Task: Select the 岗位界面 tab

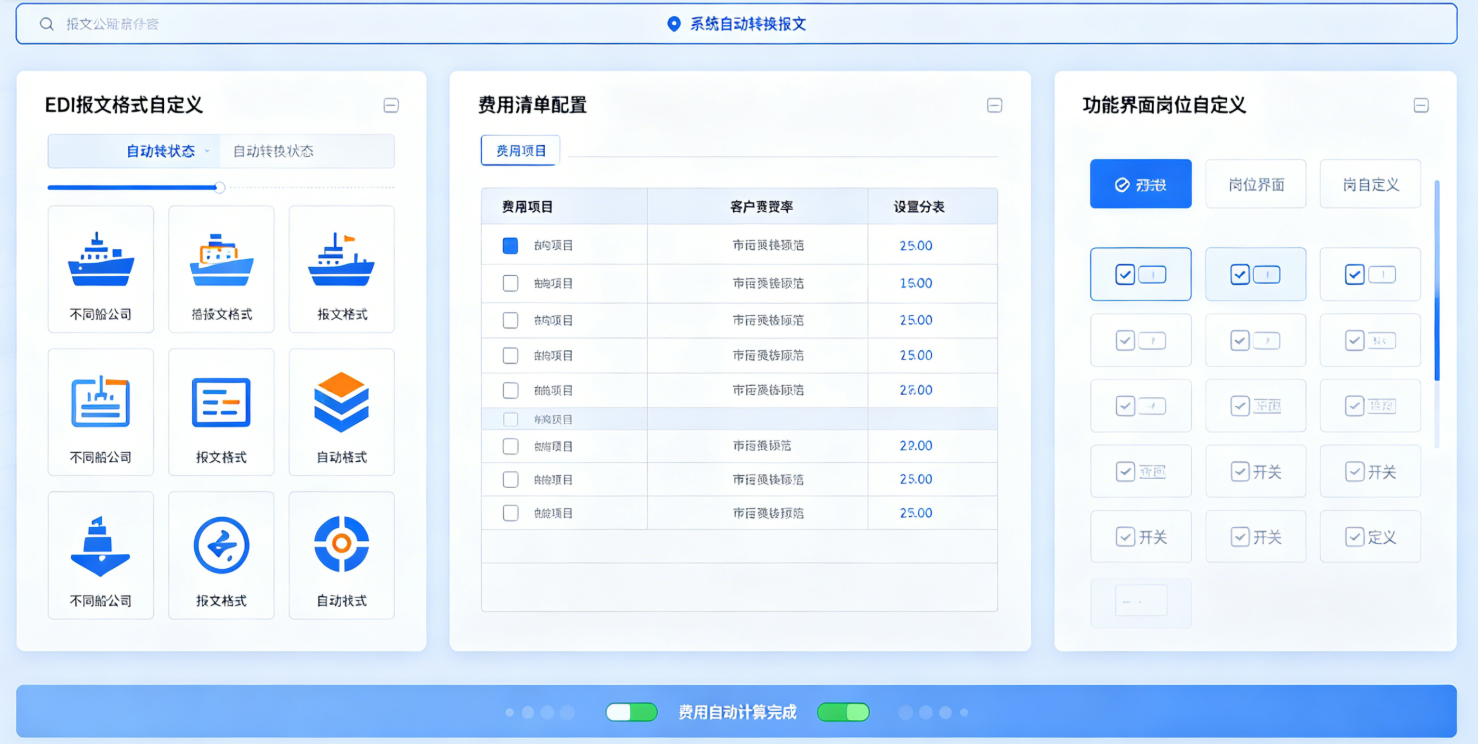Action: (x=1255, y=183)
